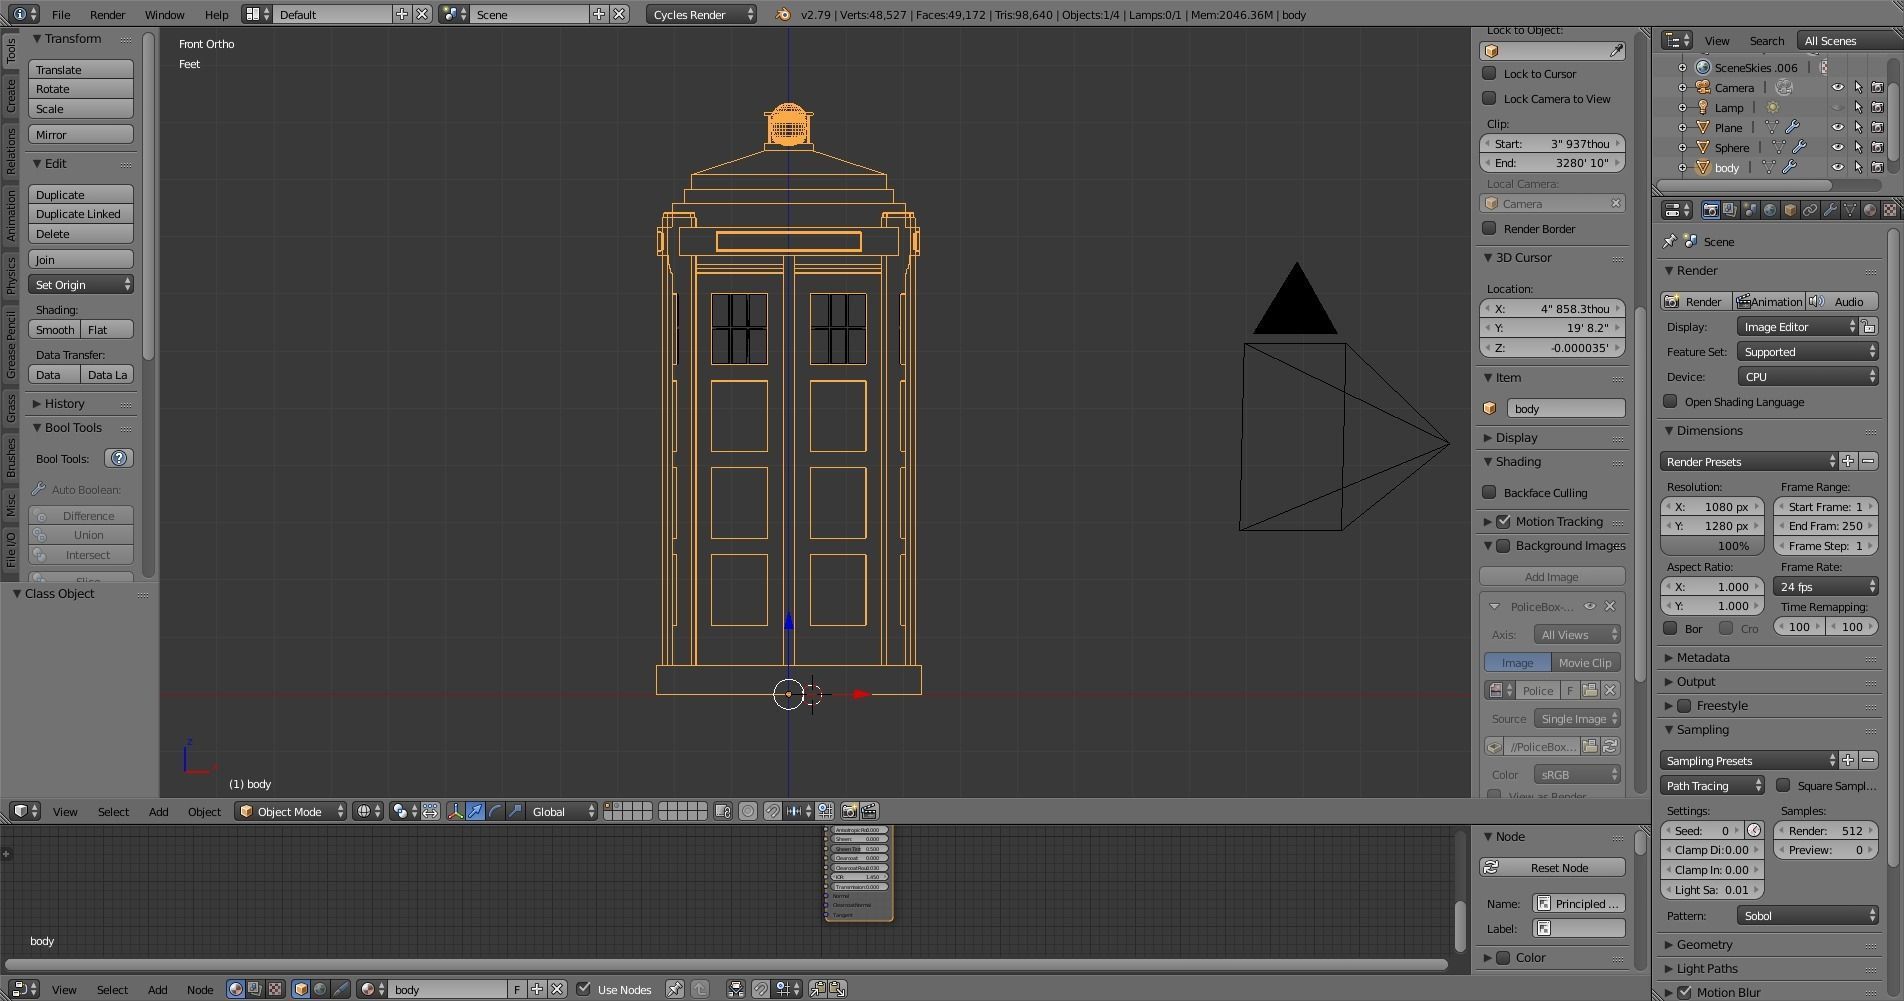This screenshot has width=1904, height=1001.
Task: Open the Set Origin dropdown
Action: click(81, 285)
